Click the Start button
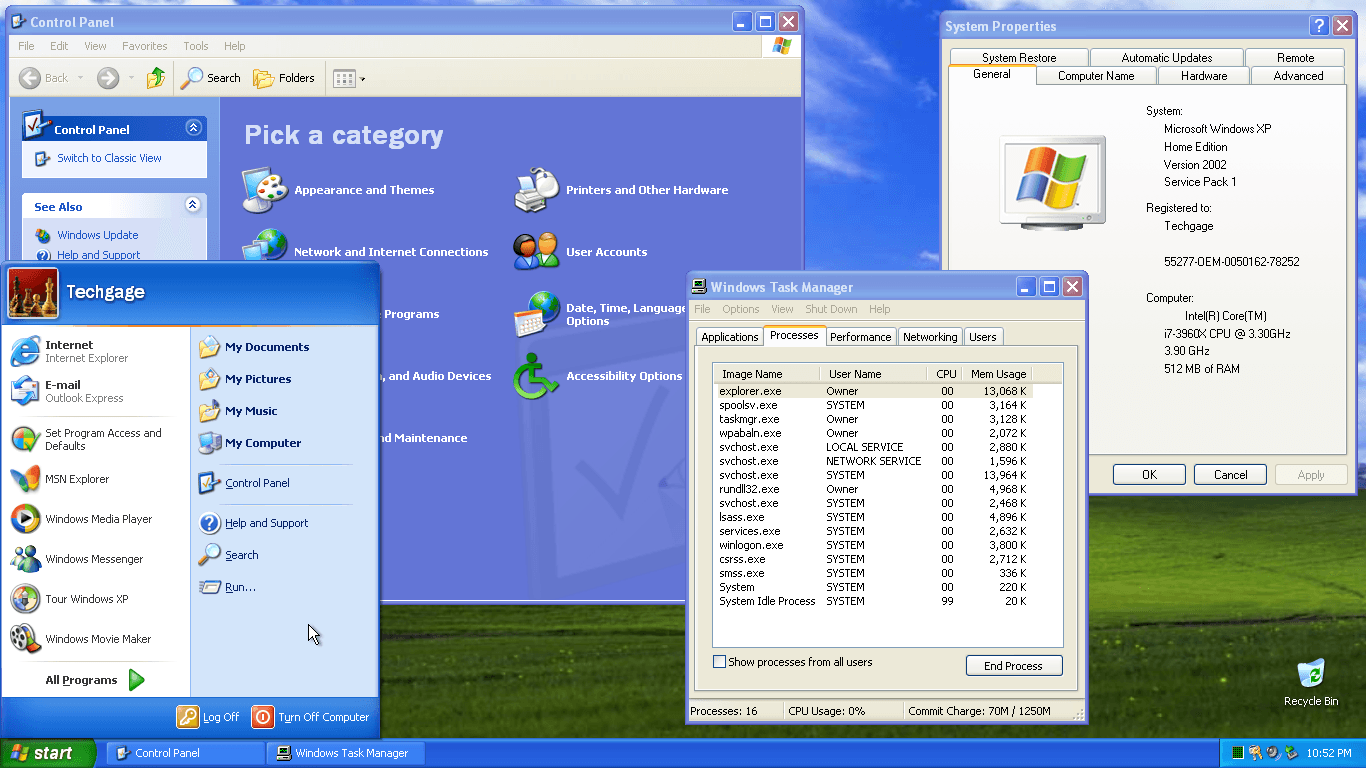1366x768 pixels. click(x=48, y=753)
